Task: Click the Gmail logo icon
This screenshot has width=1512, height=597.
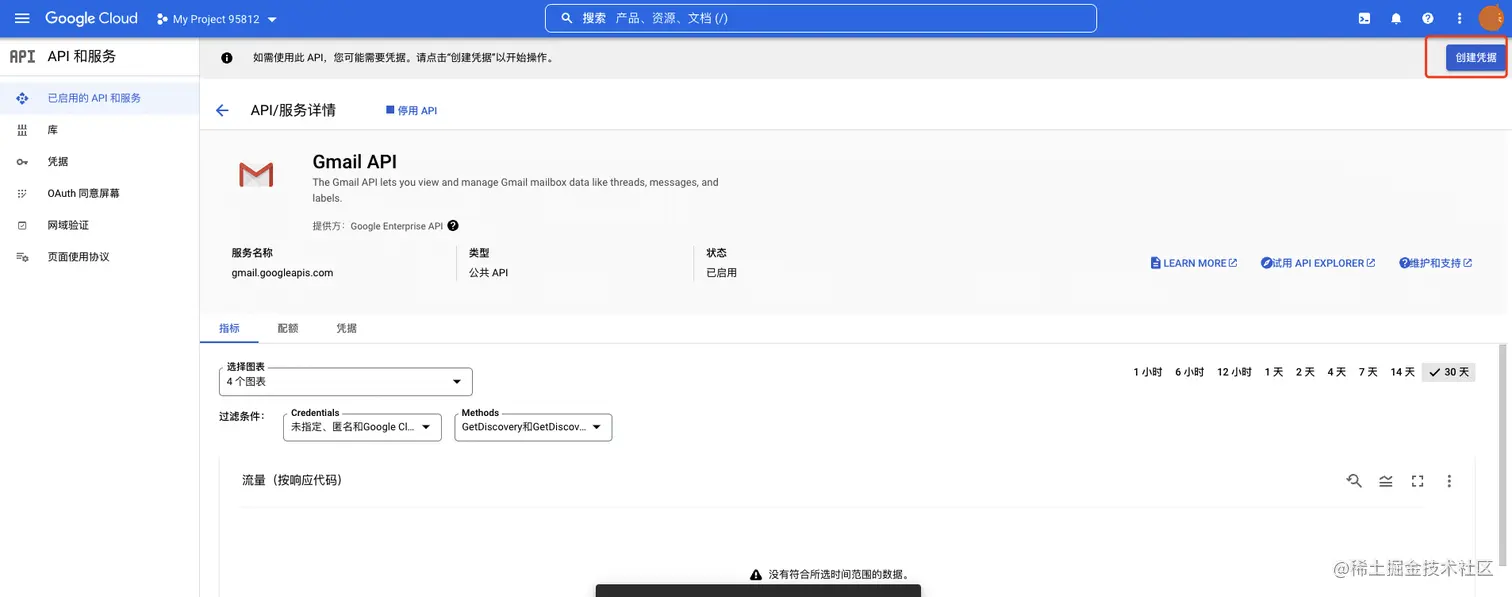Action: tap(256, 175)
